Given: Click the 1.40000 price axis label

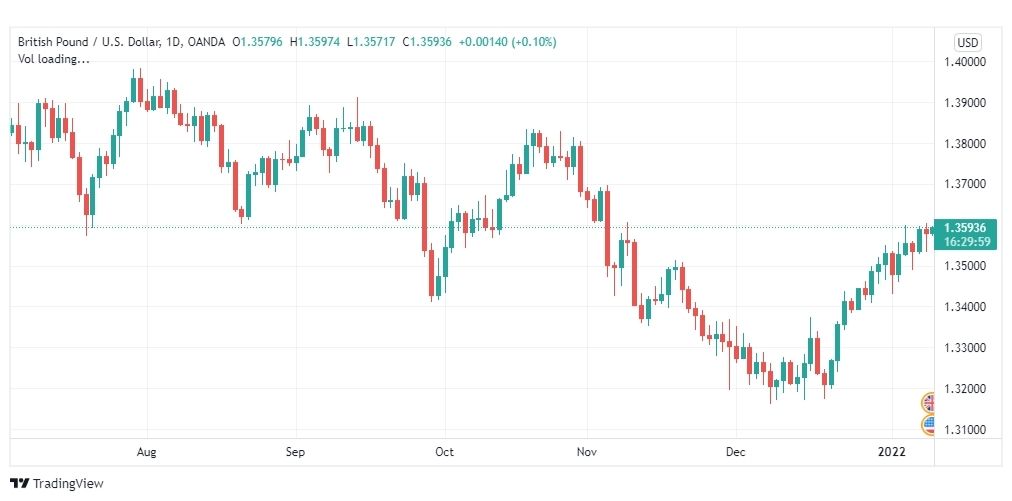Looking at the screenshot, I should coord(966,62).
